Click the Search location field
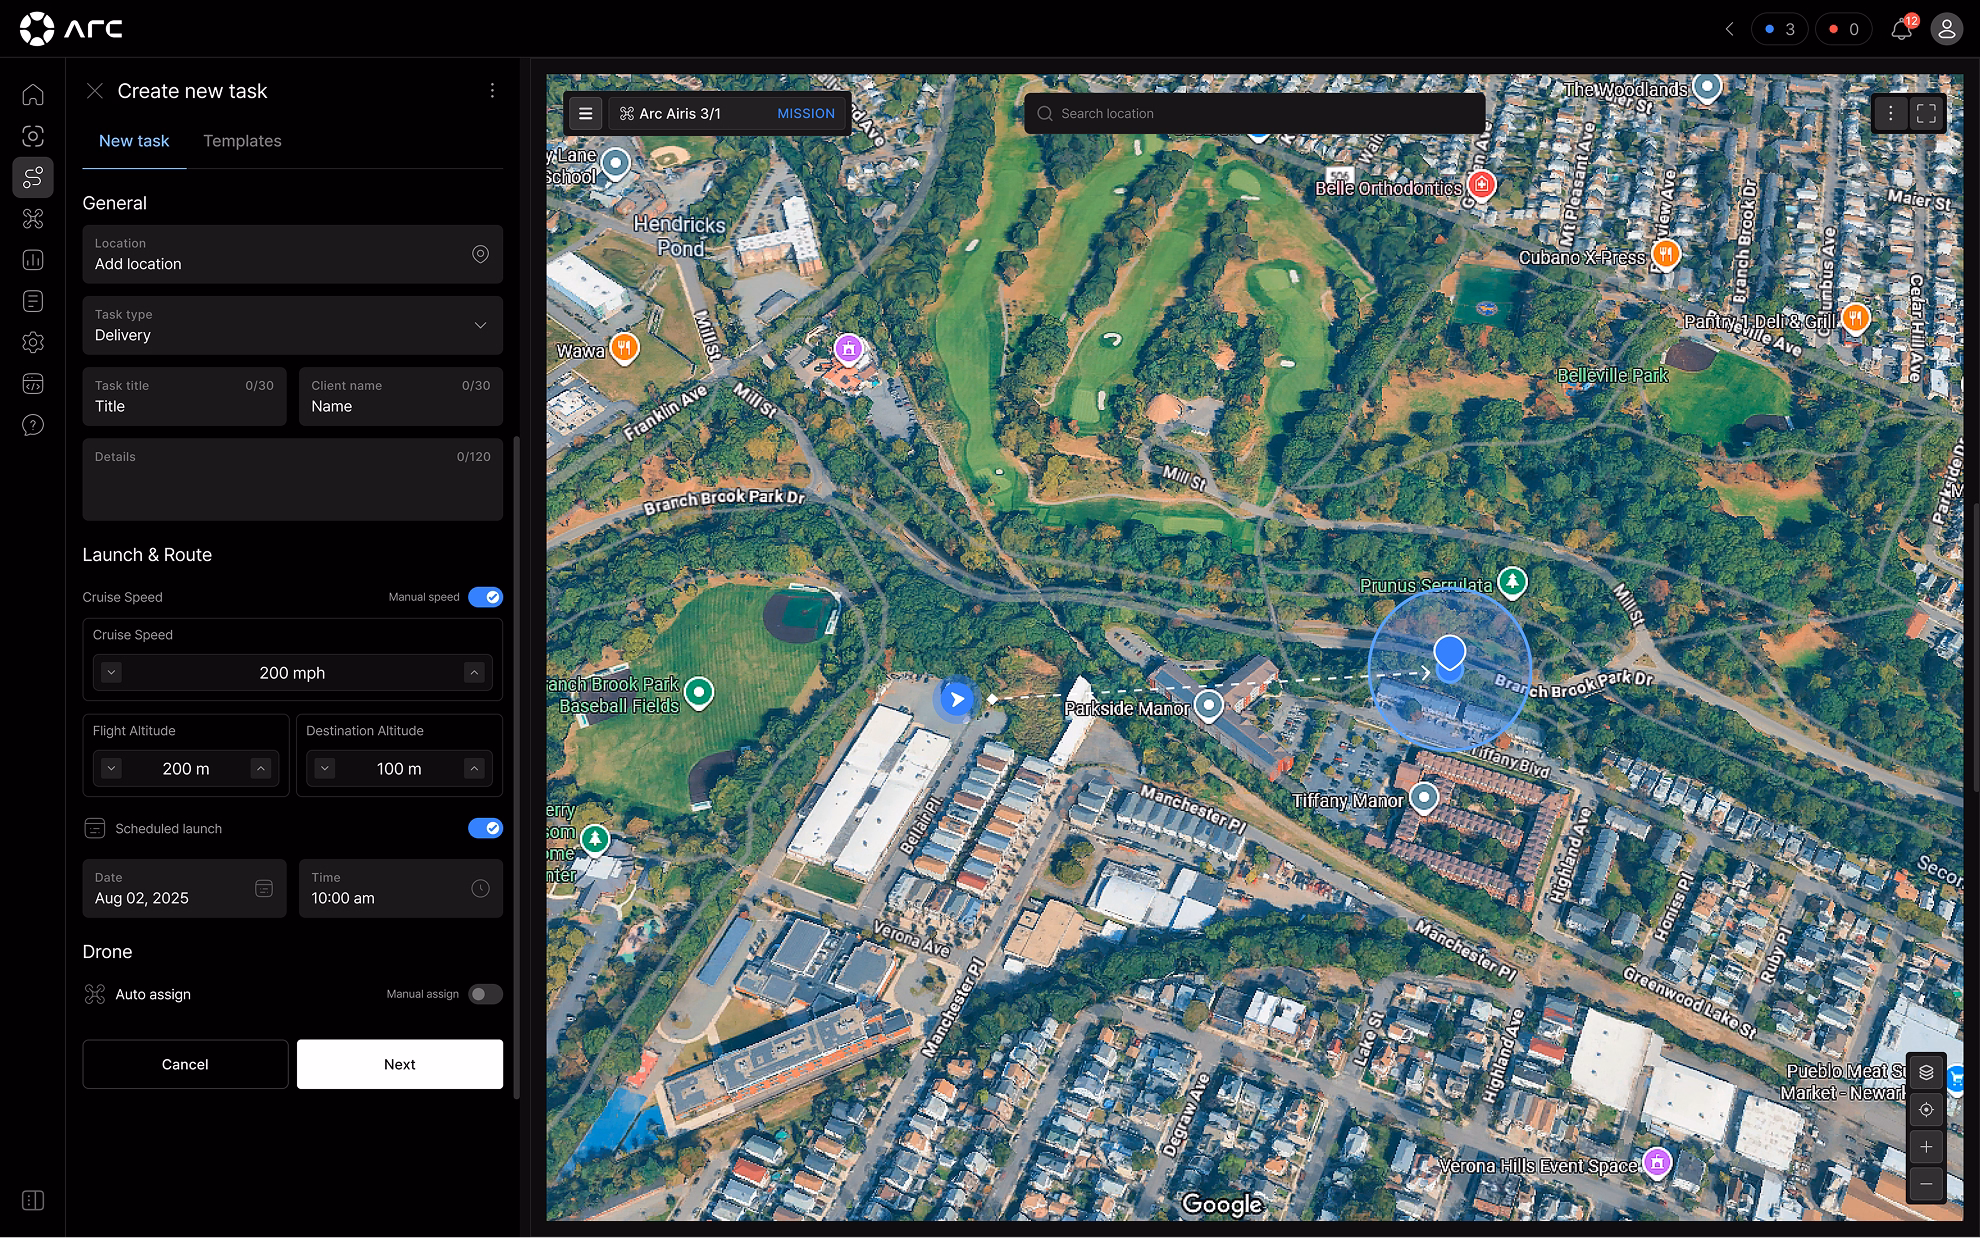1980x1238 pixels. coord(1255,113)
